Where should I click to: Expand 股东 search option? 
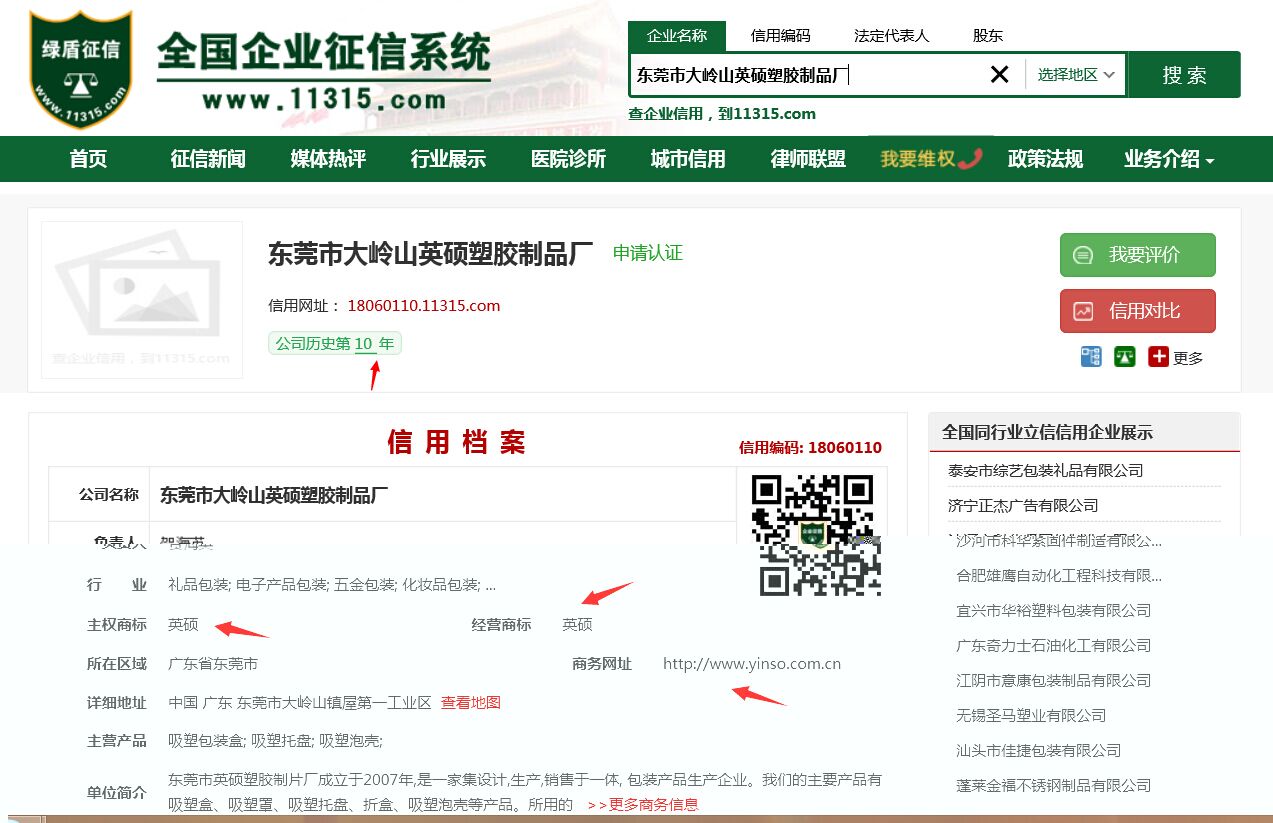987,34
